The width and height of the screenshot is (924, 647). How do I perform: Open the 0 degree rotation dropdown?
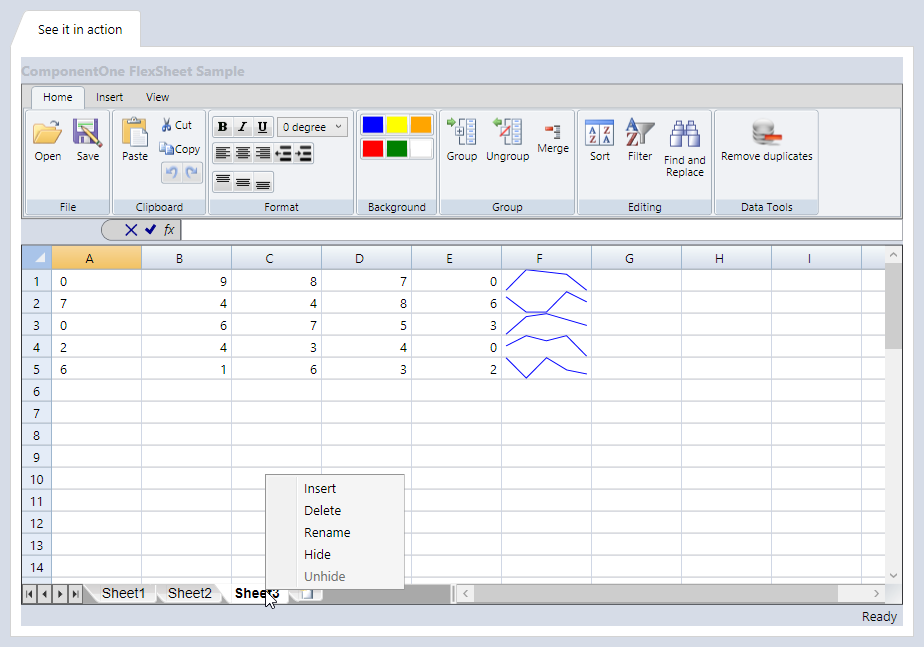pos(312,127)
